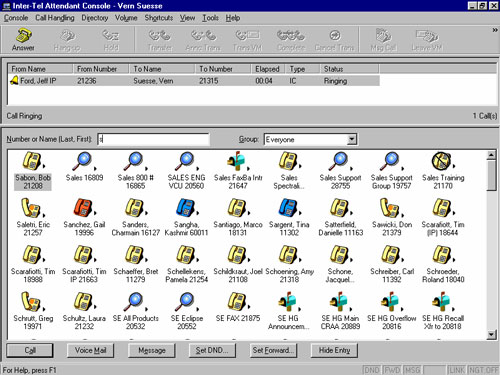Select SE HG Overflow 20816 mailbox icon

pyautogui.click(x=390, y=301)
